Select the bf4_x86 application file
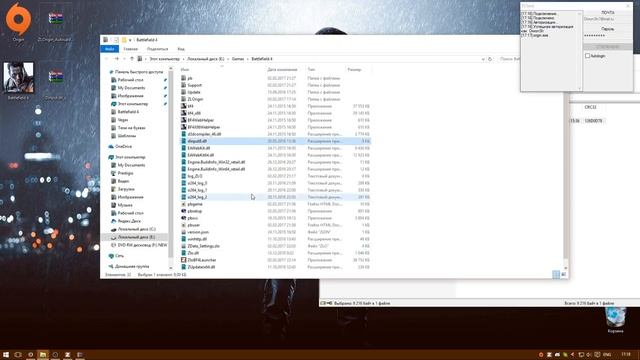Screen dimensions: 640x360 (194, 113)
